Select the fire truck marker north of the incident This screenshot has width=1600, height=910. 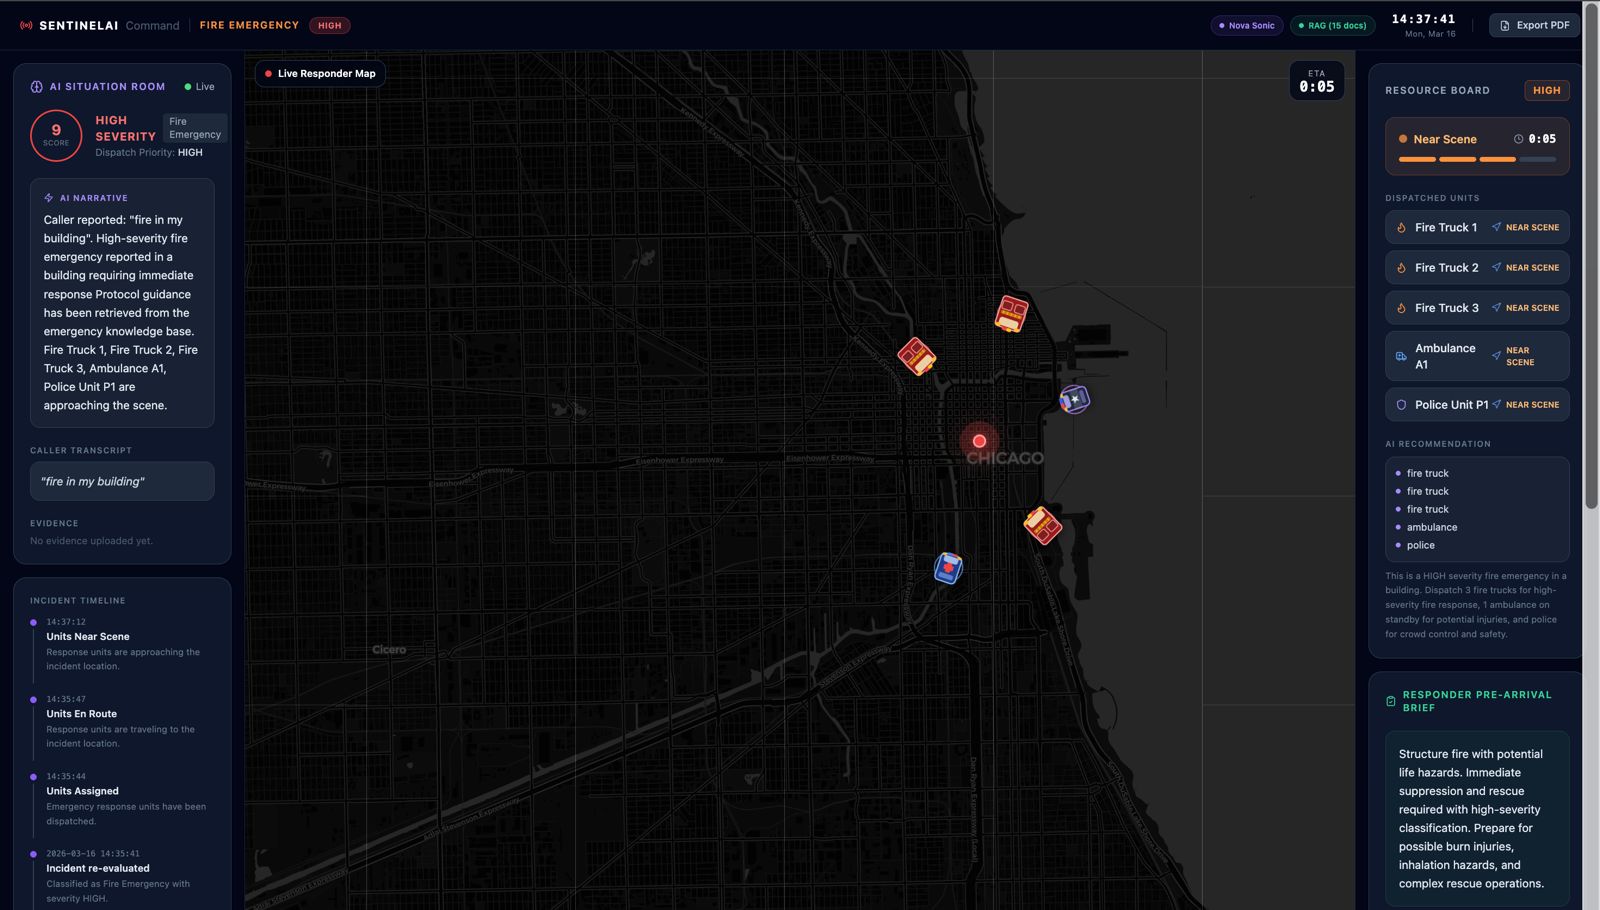[x=1011, y=314]
